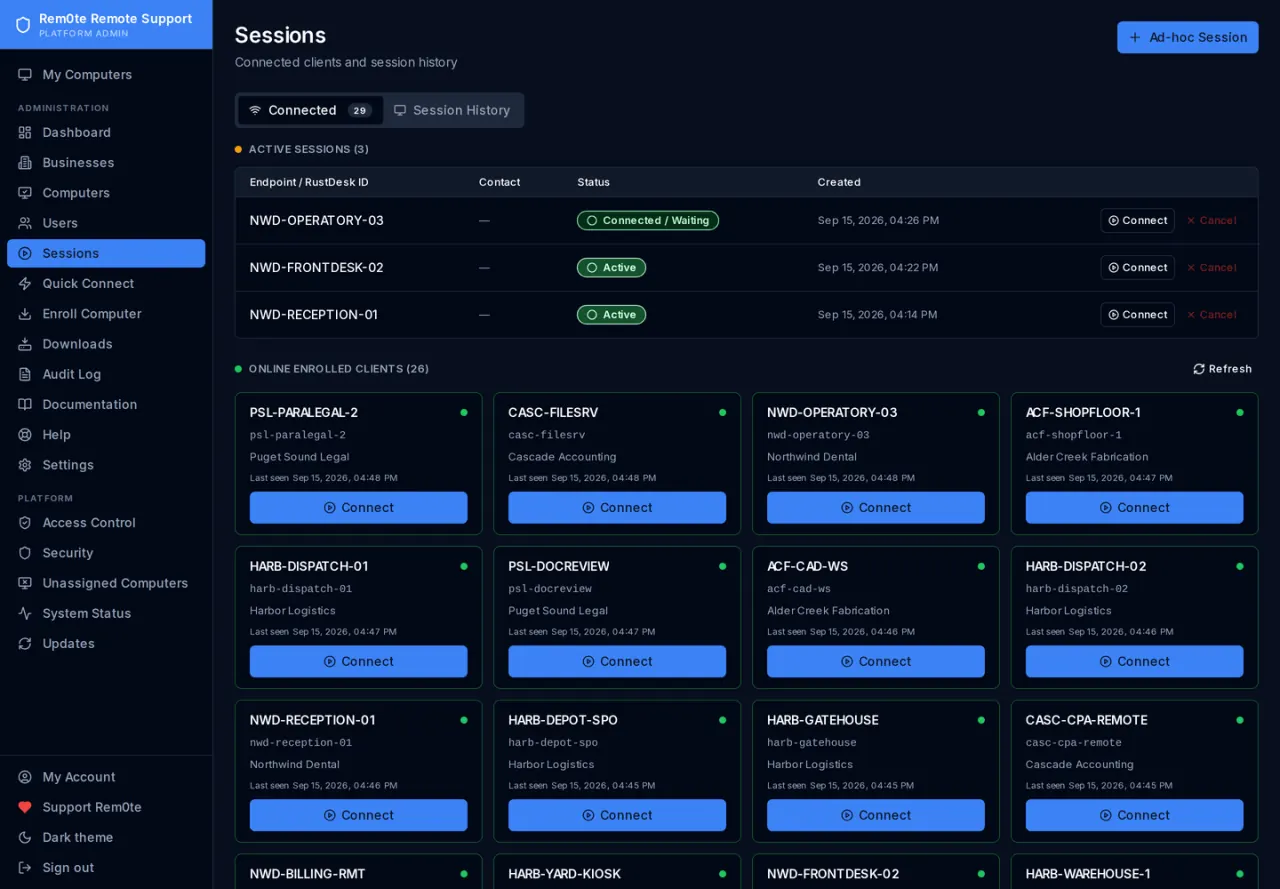Click the casc-filesrv RustDesk ID text
1280x889 pixels.
[546, 435]
